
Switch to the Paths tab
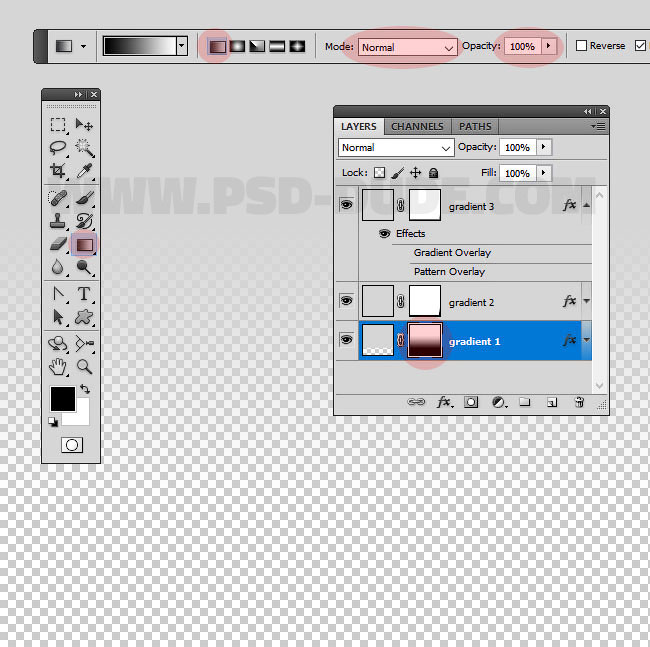[x=475, y=126]
